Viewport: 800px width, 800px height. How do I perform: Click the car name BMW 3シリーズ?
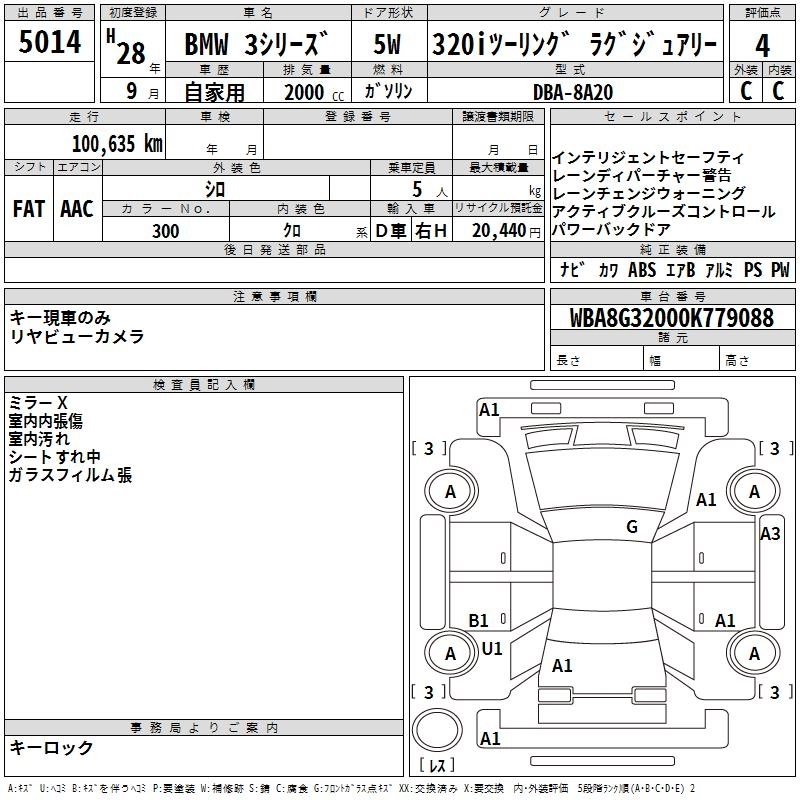[x=256, y=44]
